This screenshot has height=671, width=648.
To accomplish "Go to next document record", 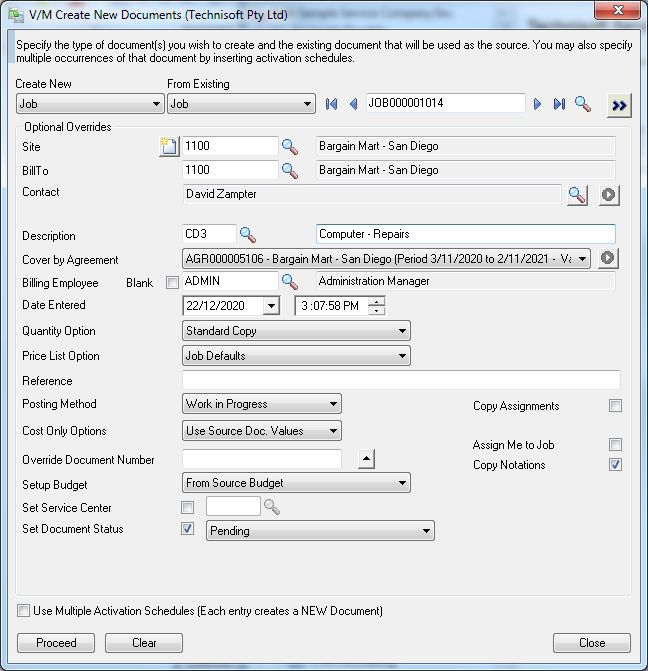I will pyautogui.click(x=537, y=104).
